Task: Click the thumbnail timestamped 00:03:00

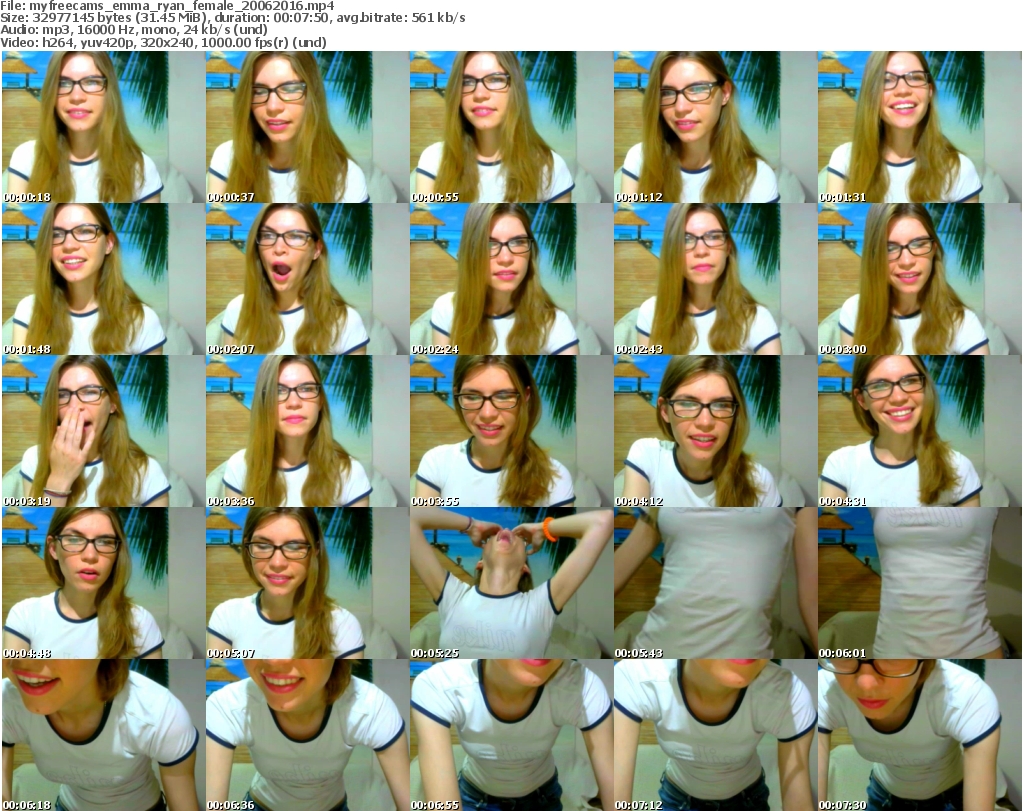Action: (x=920, y=279)
